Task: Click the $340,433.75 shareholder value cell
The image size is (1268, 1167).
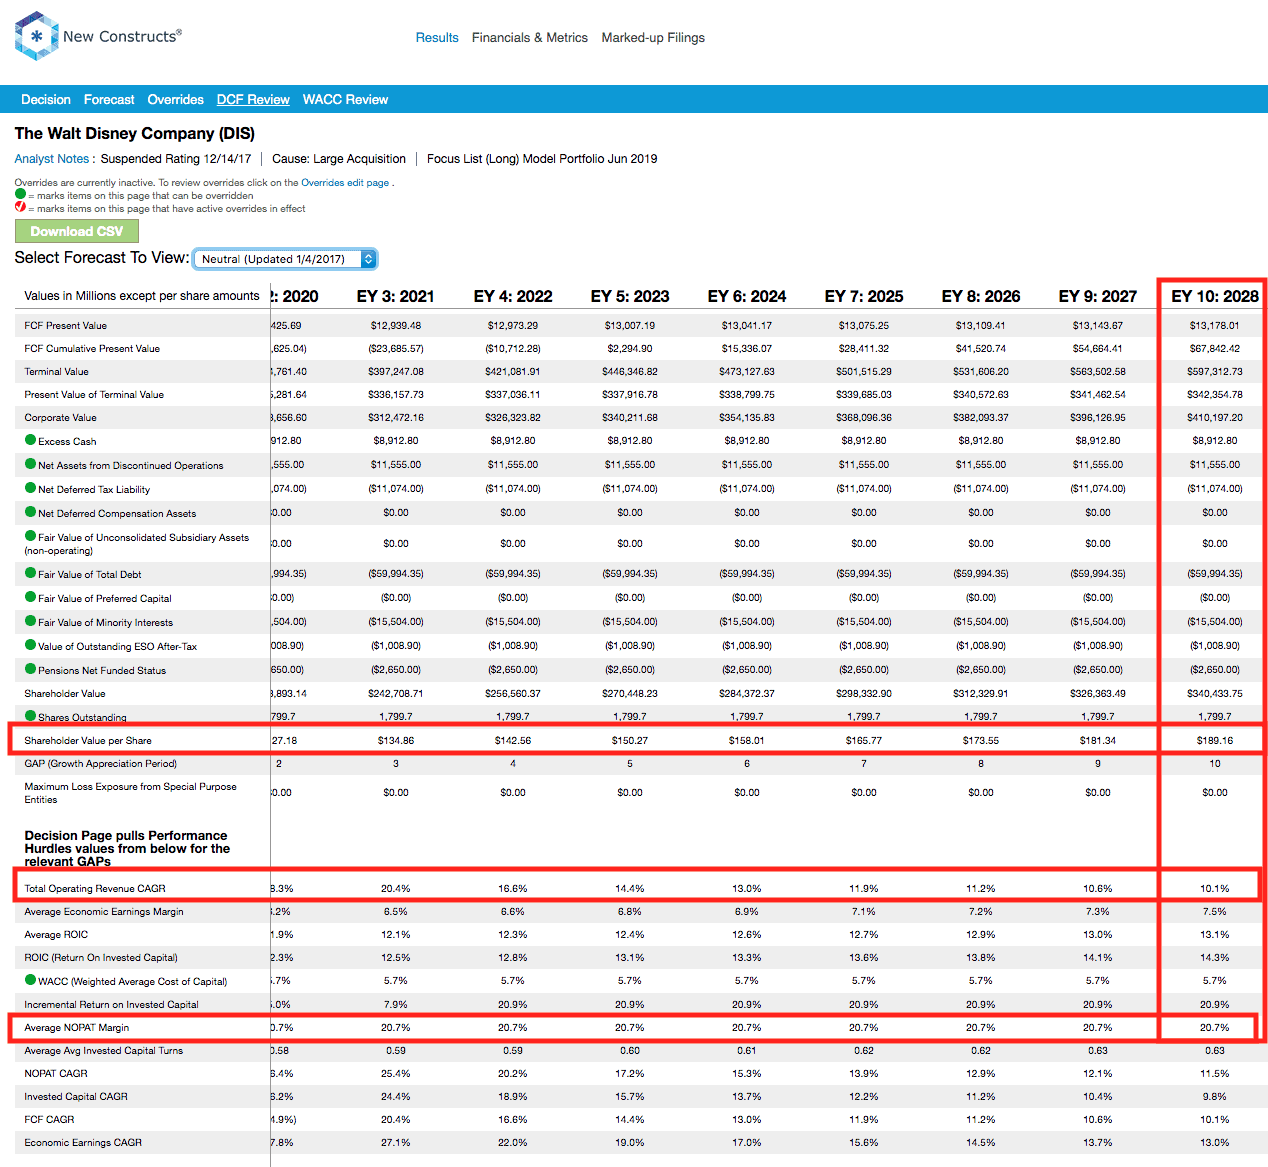Action: pos(1215,694)
